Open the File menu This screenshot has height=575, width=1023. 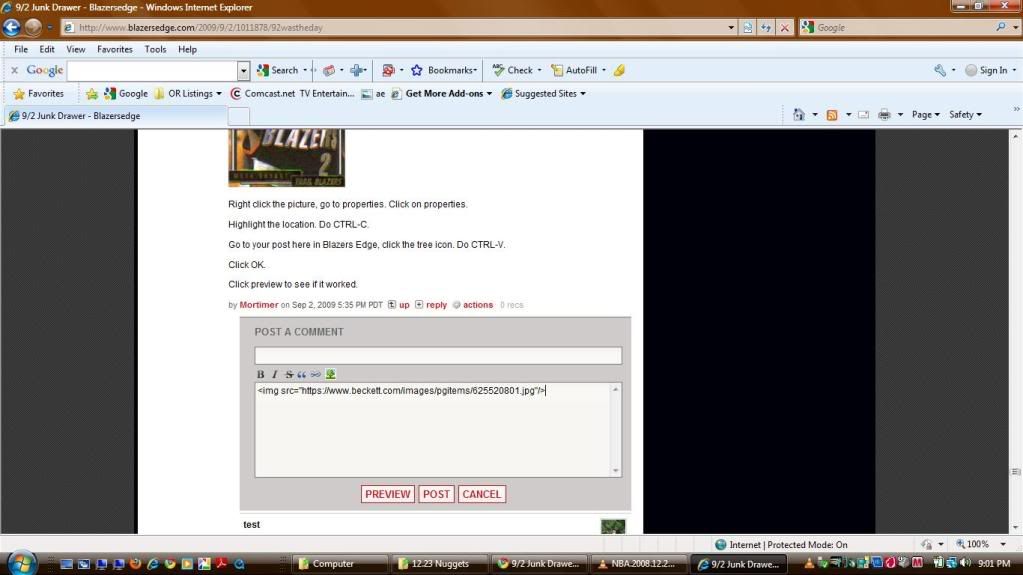tap(21, 50)
